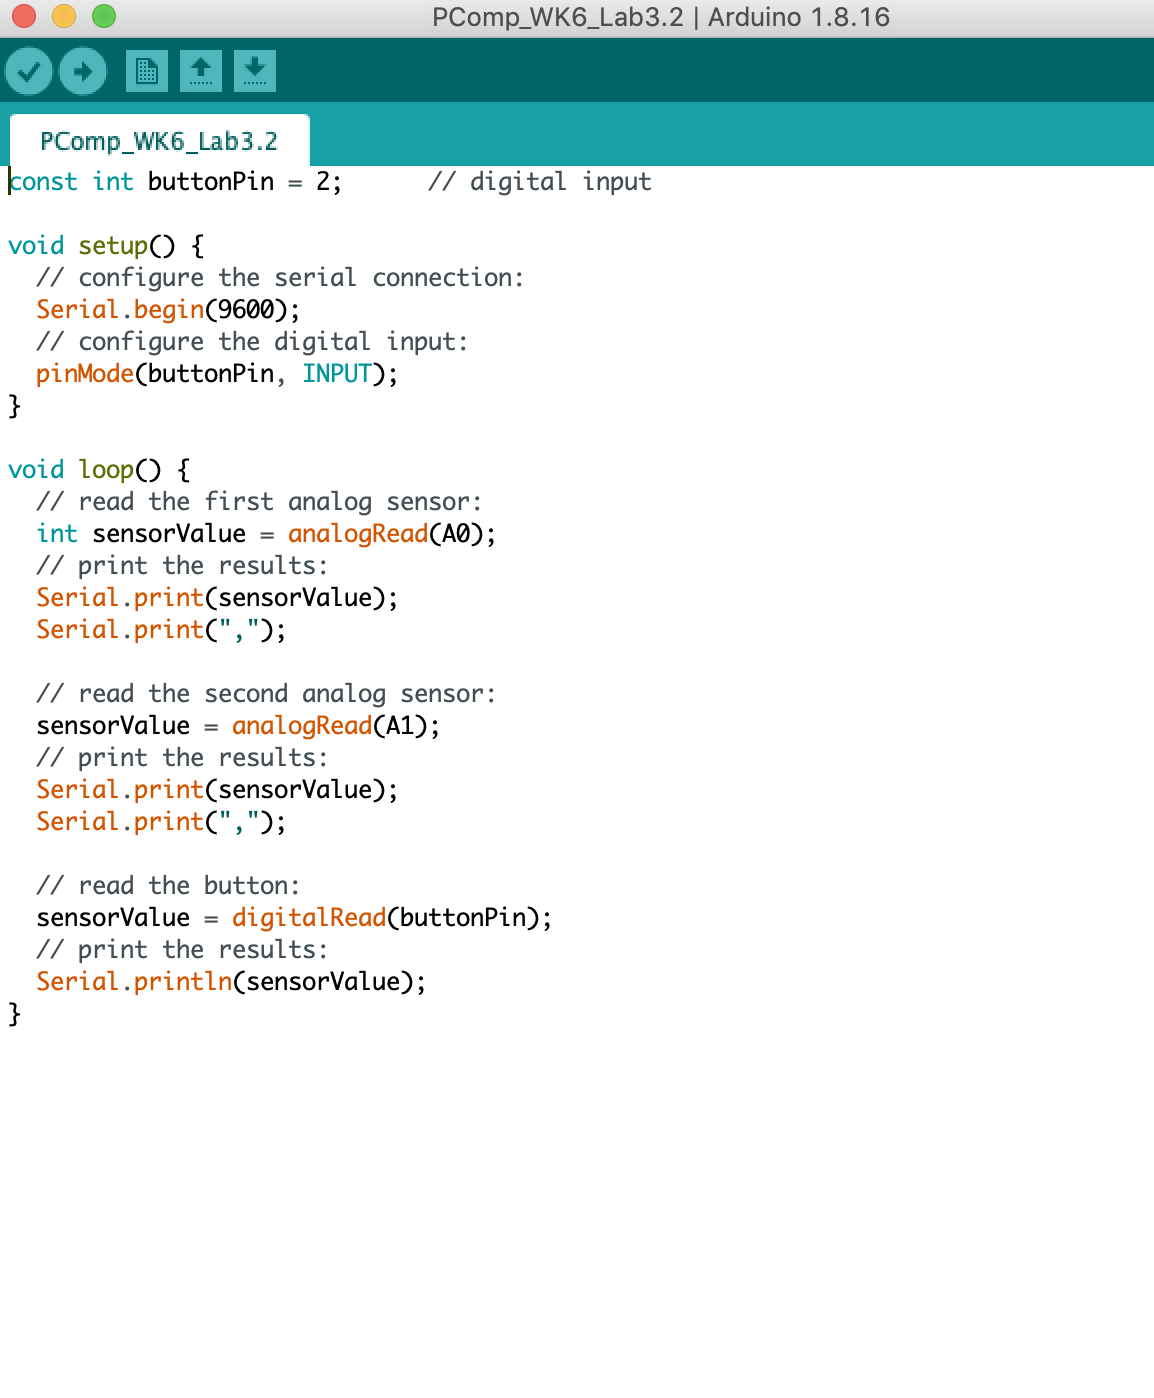Place cursor on the Serial.begin(9600) line
Viewport: 1154px width, 1398px height.
pos(168,310)
